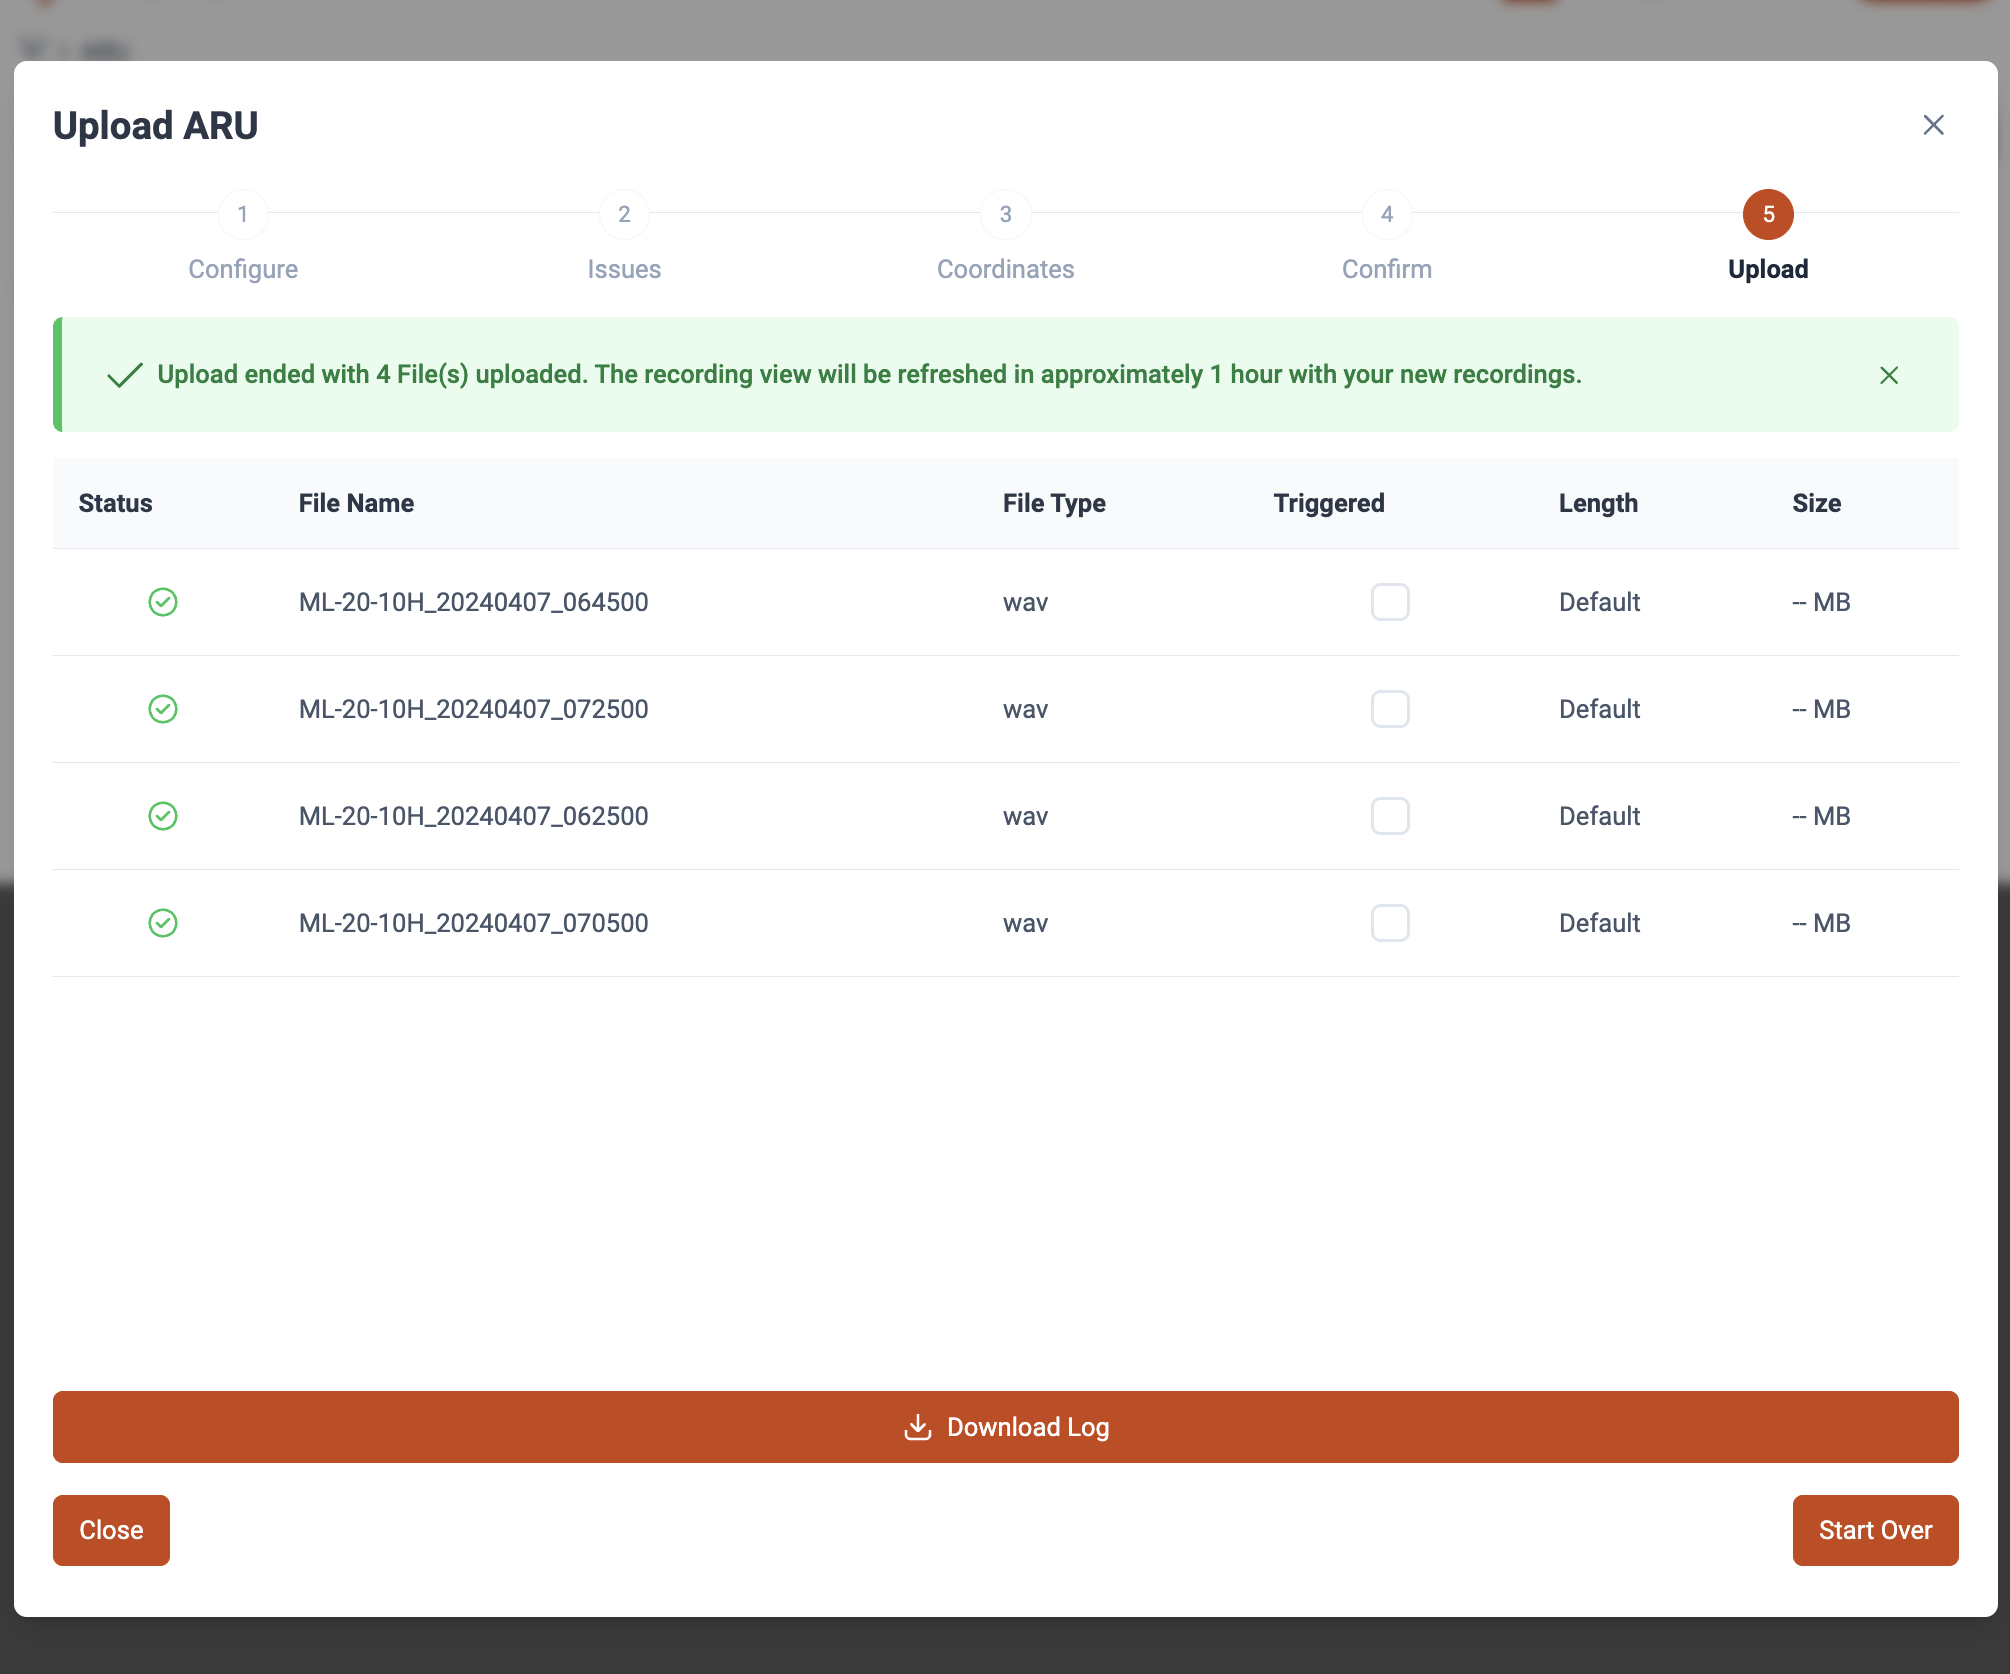Toggle Triggered checkbox for ML-20-10H_20240407_062500
Viewport: 2010px width, 1674px height.
[1390, 816]
